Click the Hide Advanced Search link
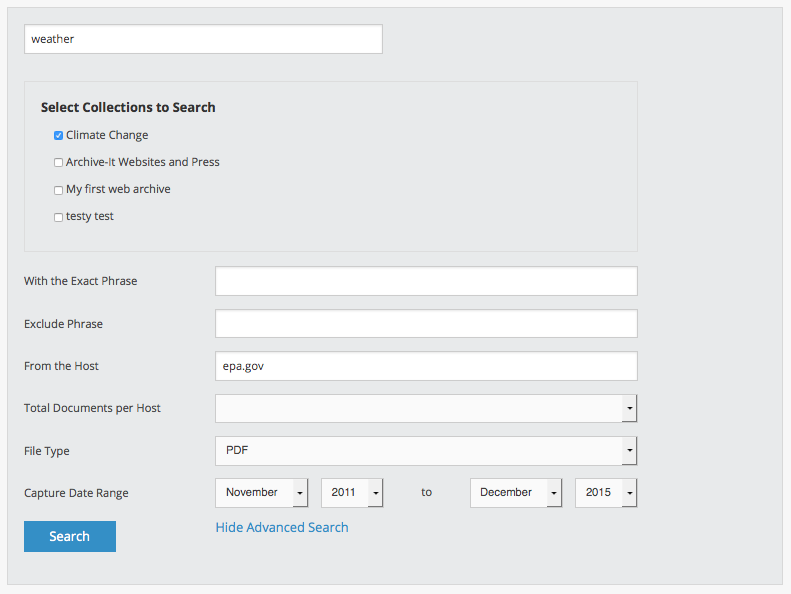This screenshot has width=791, height=594. pos(282,527)
